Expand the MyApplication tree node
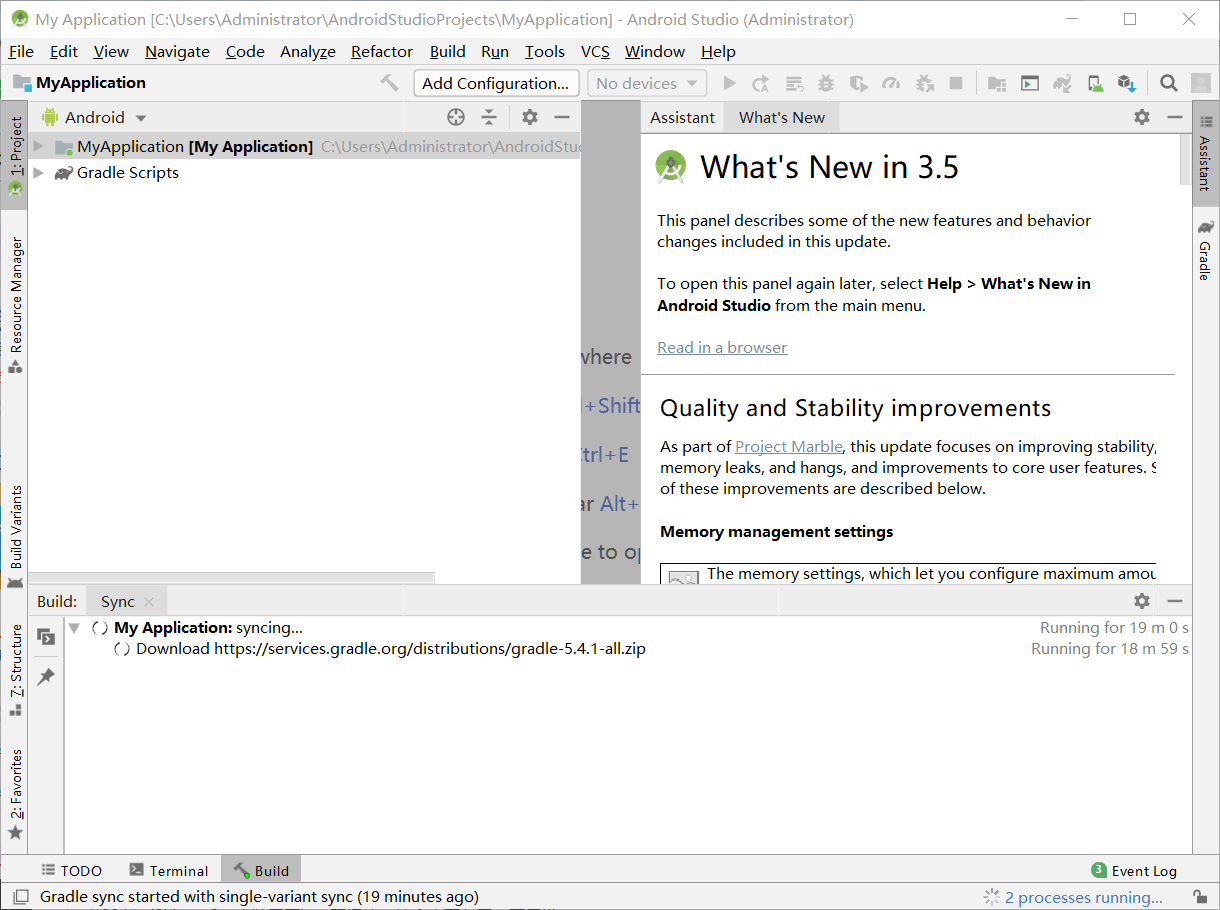 pyautogui.click(x=39, y=147)
